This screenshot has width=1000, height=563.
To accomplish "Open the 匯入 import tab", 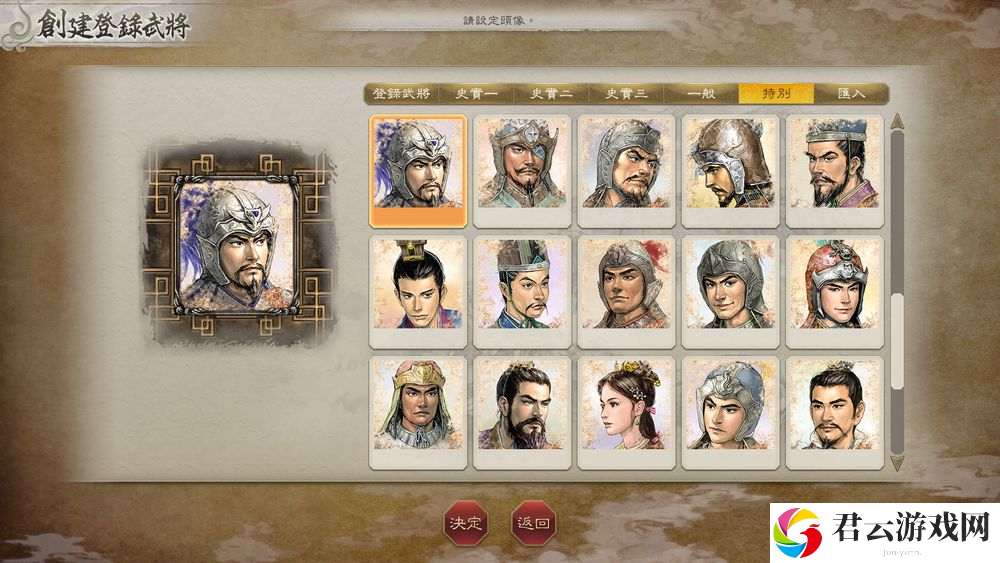I will (851, 94).
